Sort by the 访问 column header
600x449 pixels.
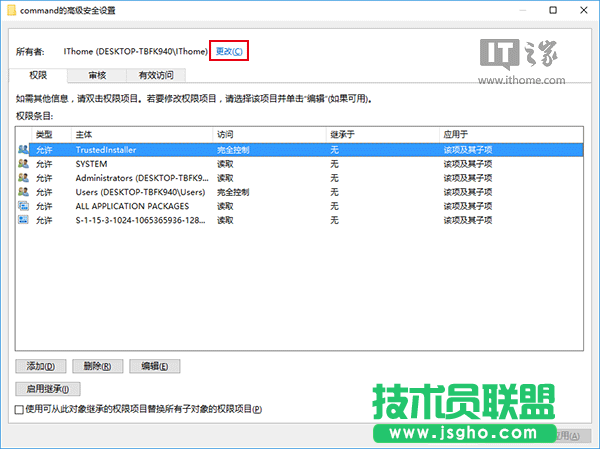coord(269,134)
